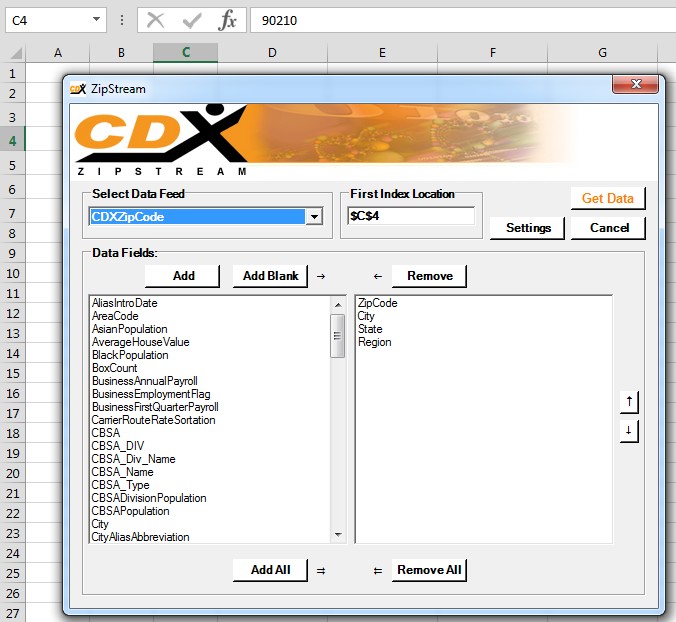The height and width of the screenshot is (622, 676).
Task: Close the ZipStream dialog
Action: (x=635, y=84)
